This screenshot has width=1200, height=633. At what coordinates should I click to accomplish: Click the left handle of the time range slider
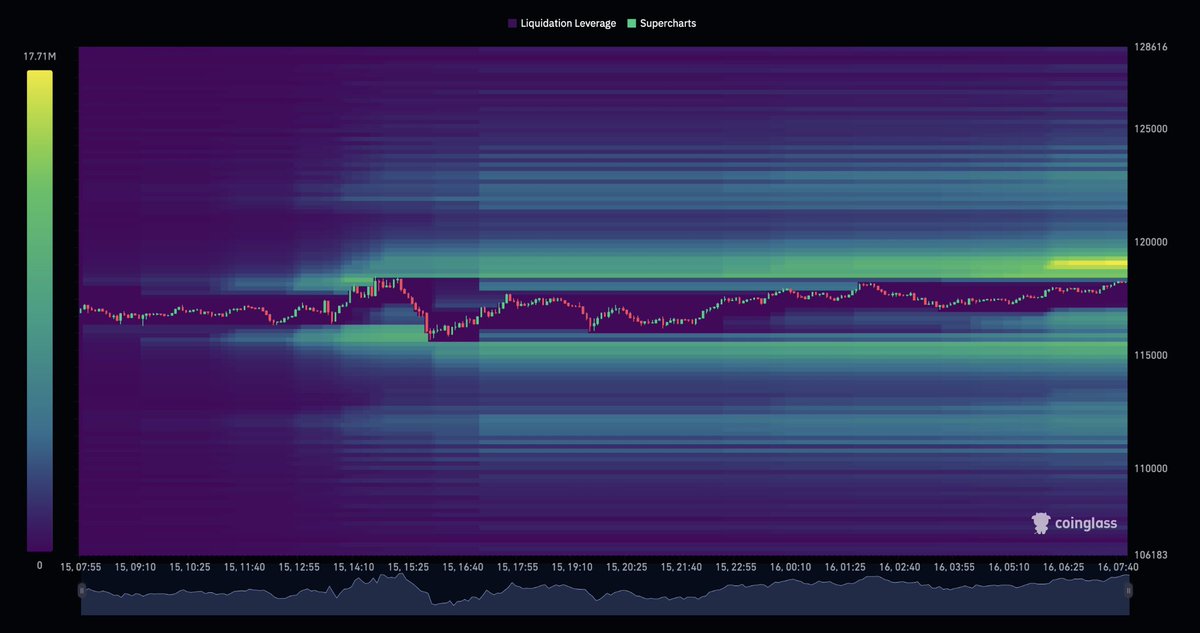(81, 591)
